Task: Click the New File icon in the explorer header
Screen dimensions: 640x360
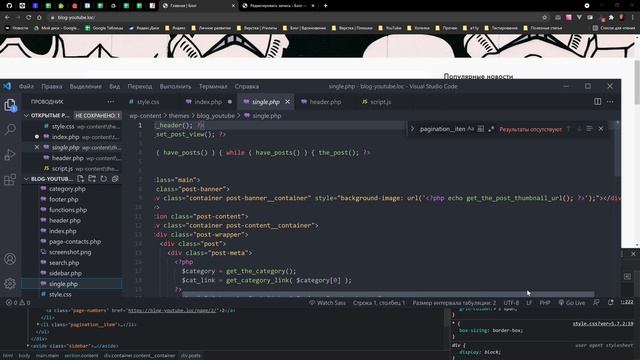Action: [80, 179]
